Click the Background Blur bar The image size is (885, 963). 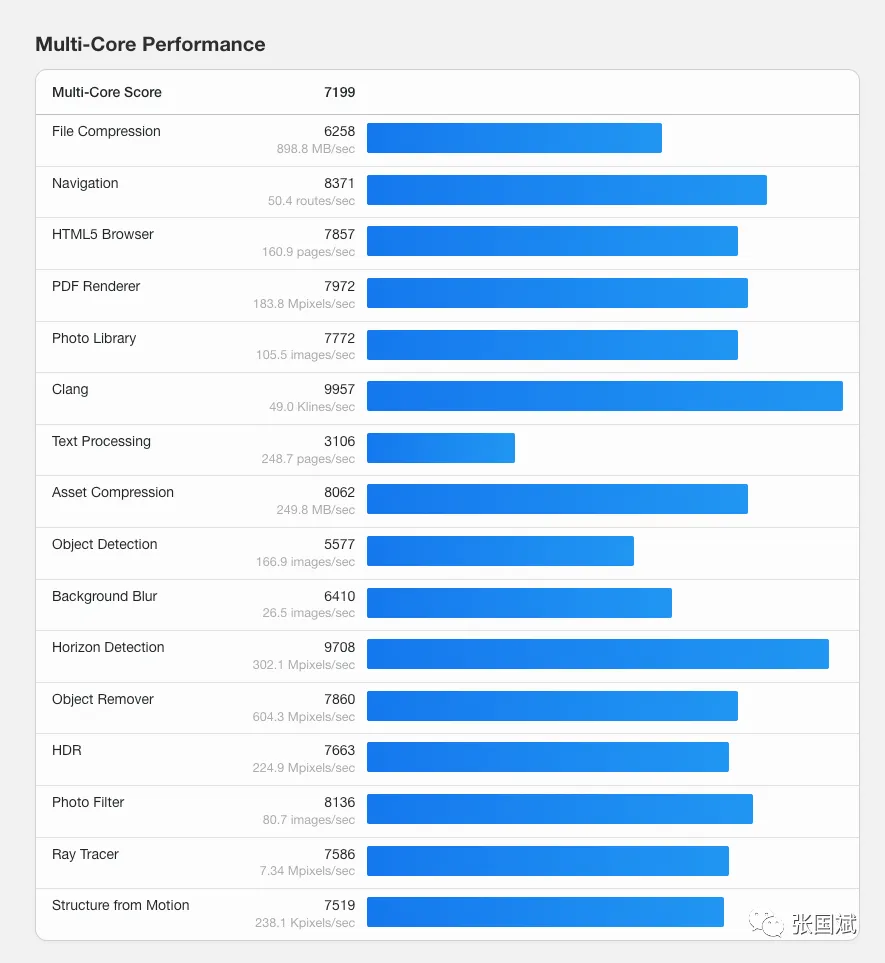click(519, 603)
